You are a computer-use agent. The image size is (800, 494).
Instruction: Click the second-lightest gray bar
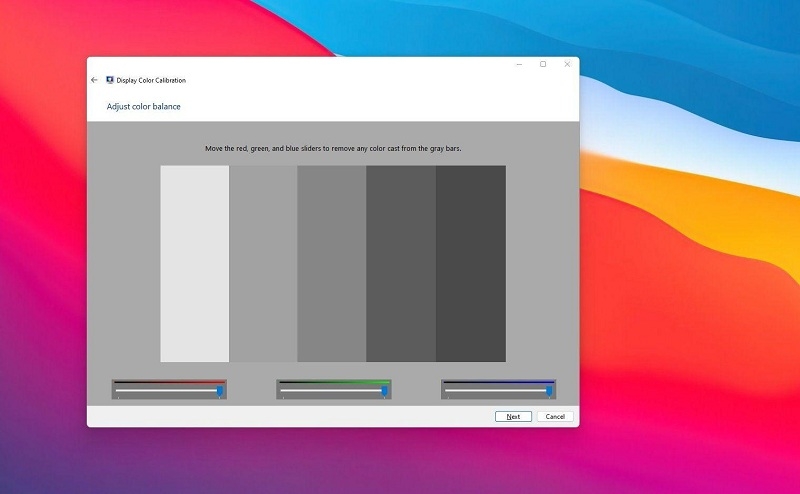click(x=263, y=263)
